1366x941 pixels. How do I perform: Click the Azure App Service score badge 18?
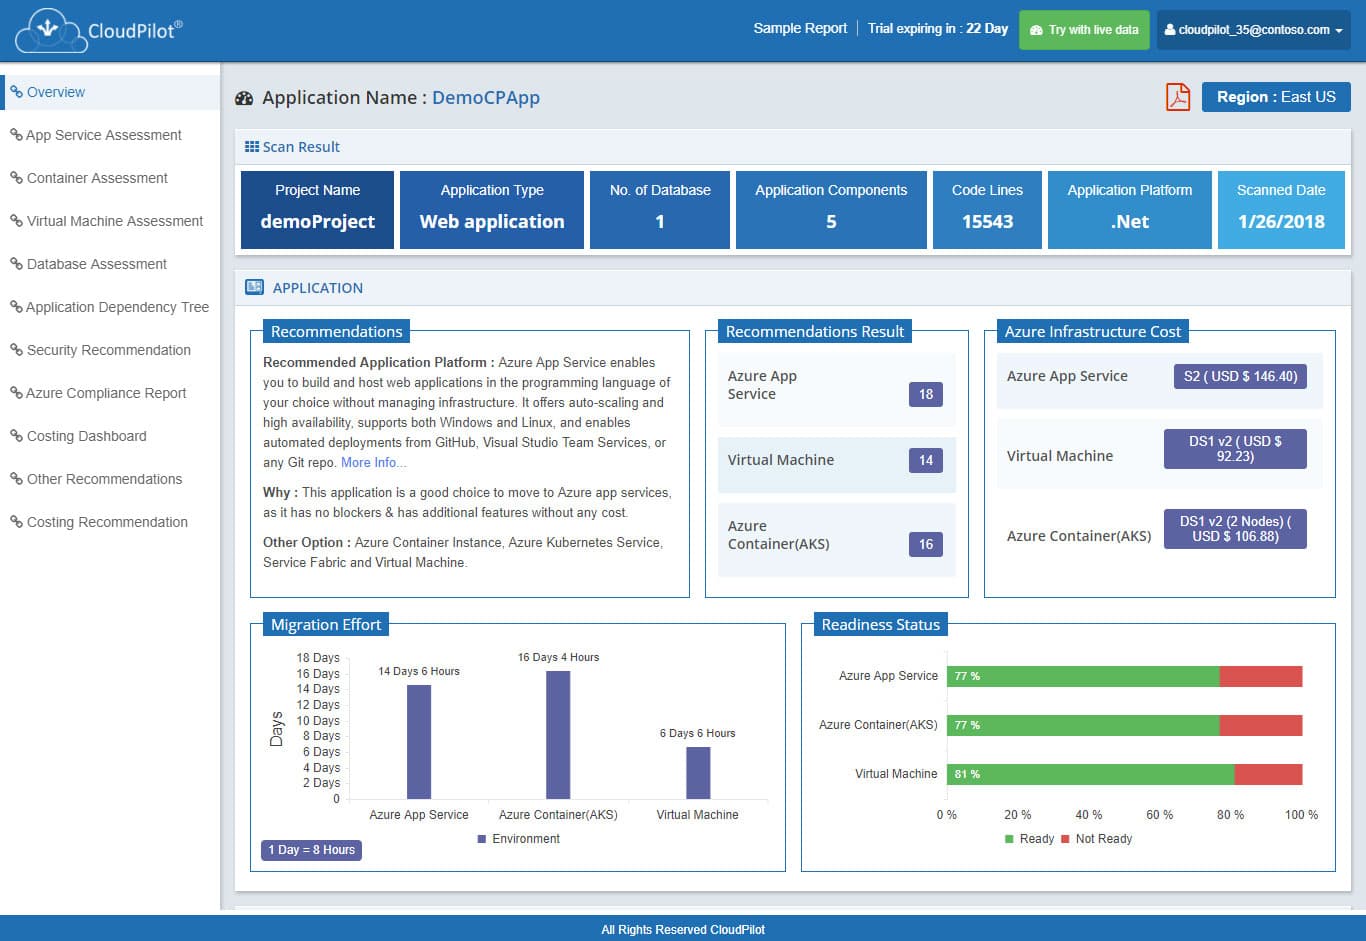926,394
